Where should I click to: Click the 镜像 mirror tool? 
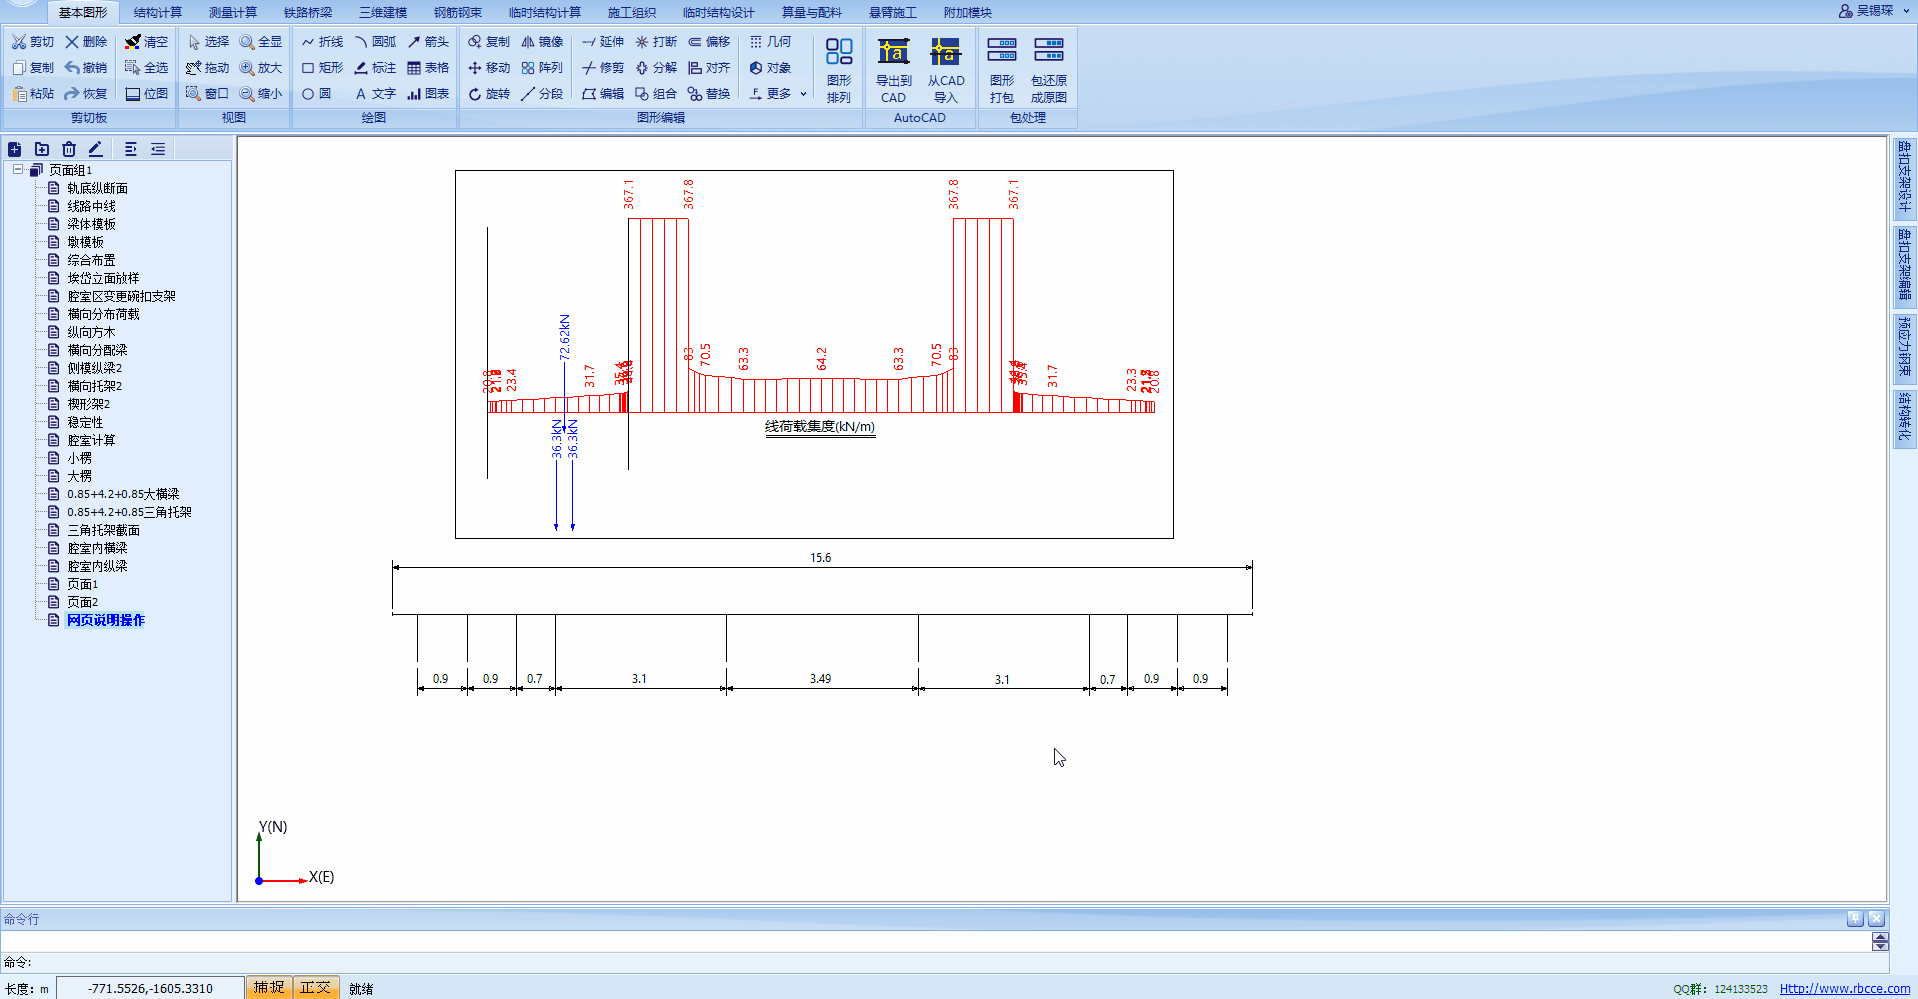point(542,42)
